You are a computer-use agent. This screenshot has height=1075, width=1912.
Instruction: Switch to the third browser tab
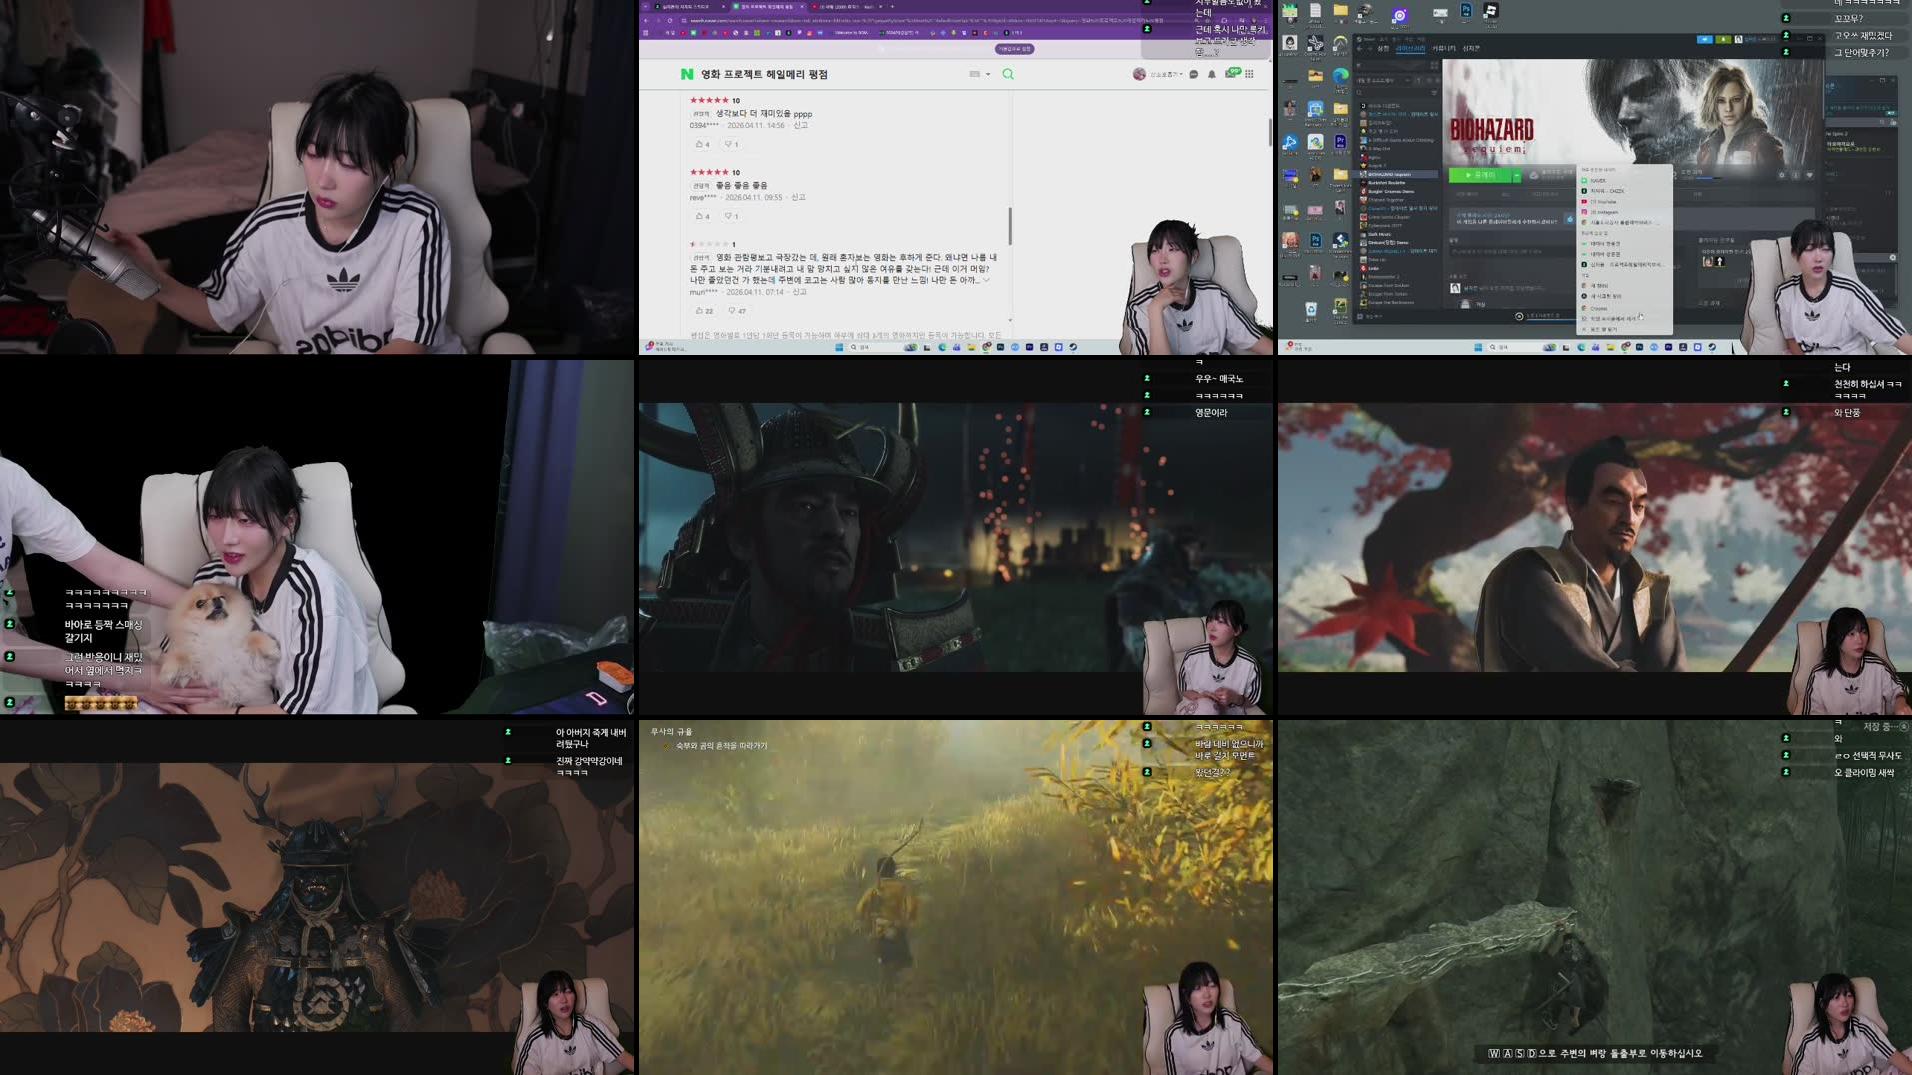click(x=847, y=6)
